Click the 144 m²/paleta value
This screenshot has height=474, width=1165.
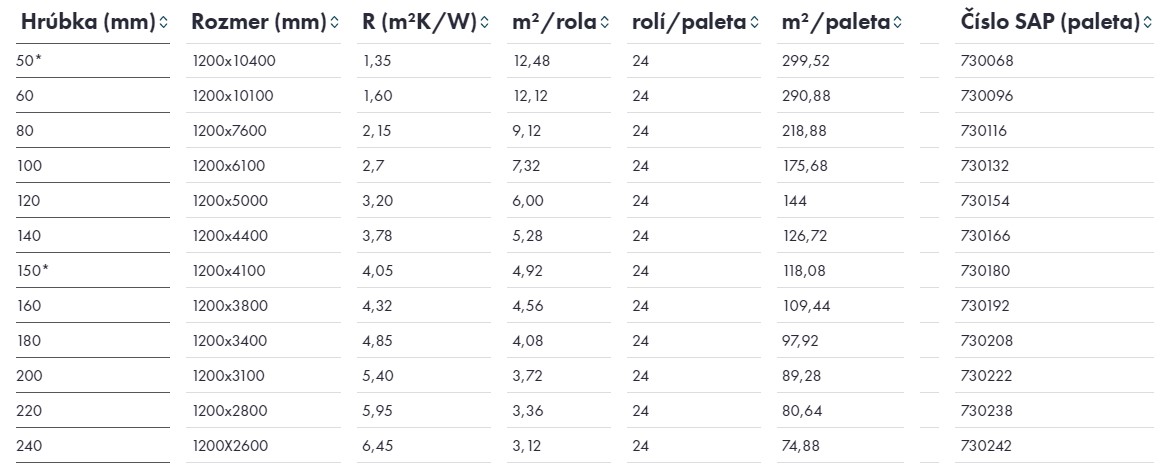pos(794,201)
